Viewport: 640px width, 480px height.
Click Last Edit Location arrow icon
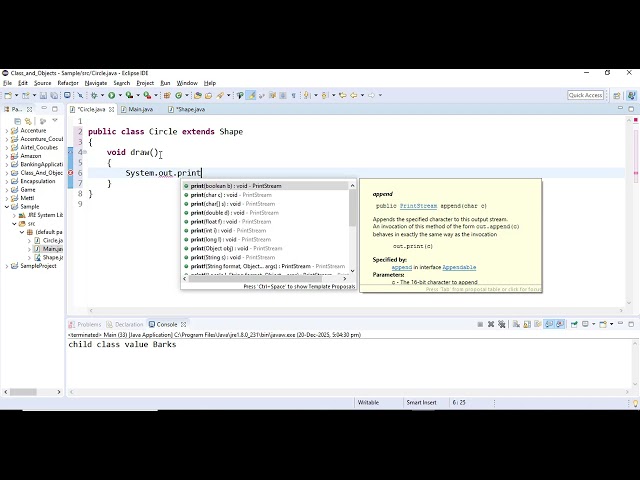pos(342,96)
